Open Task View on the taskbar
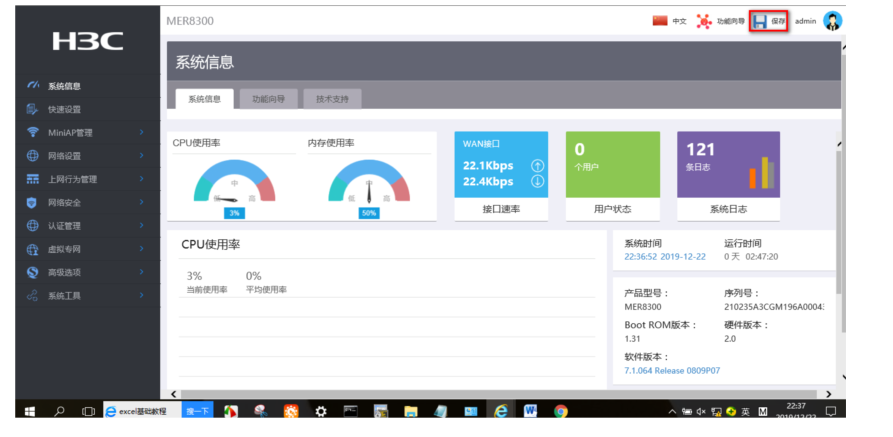The image size is (893, 437). tap(88, 411)
